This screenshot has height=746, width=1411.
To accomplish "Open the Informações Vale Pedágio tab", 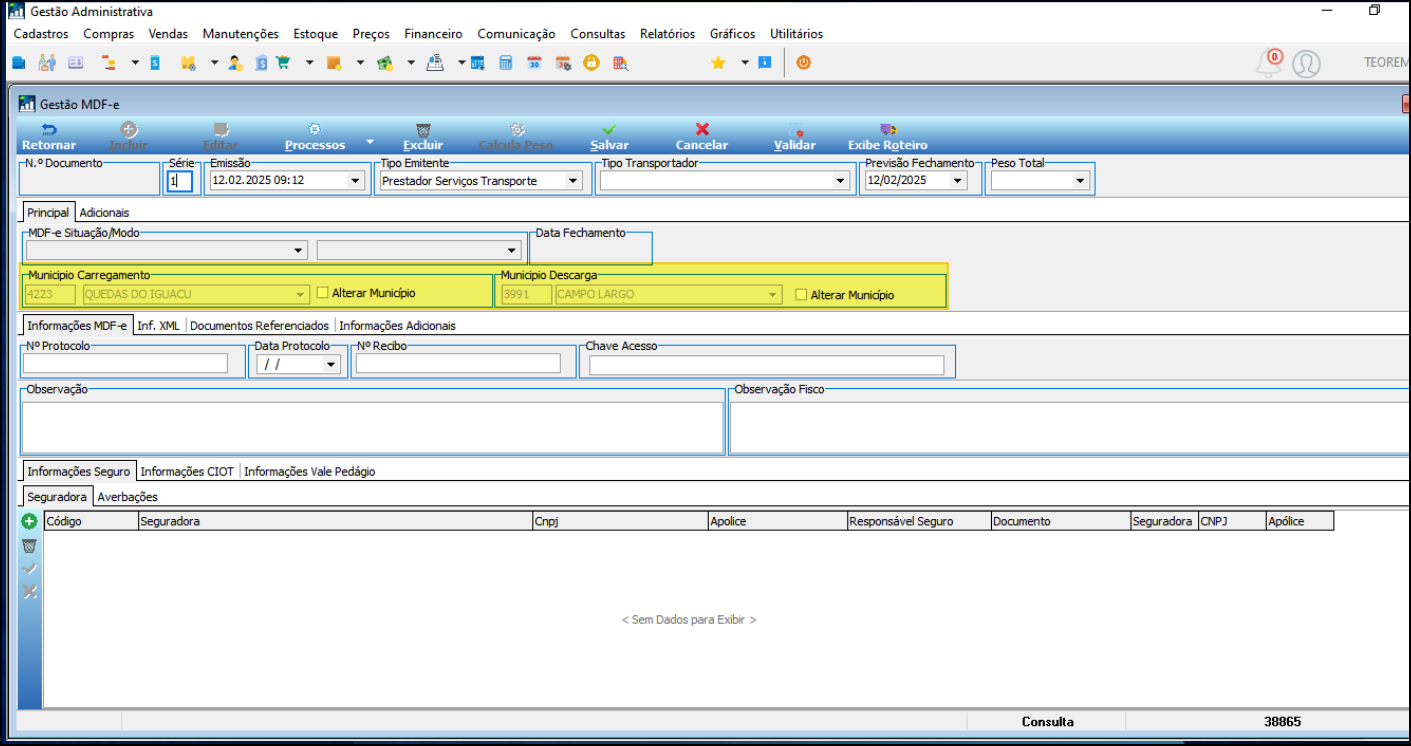I will point(310,471).
